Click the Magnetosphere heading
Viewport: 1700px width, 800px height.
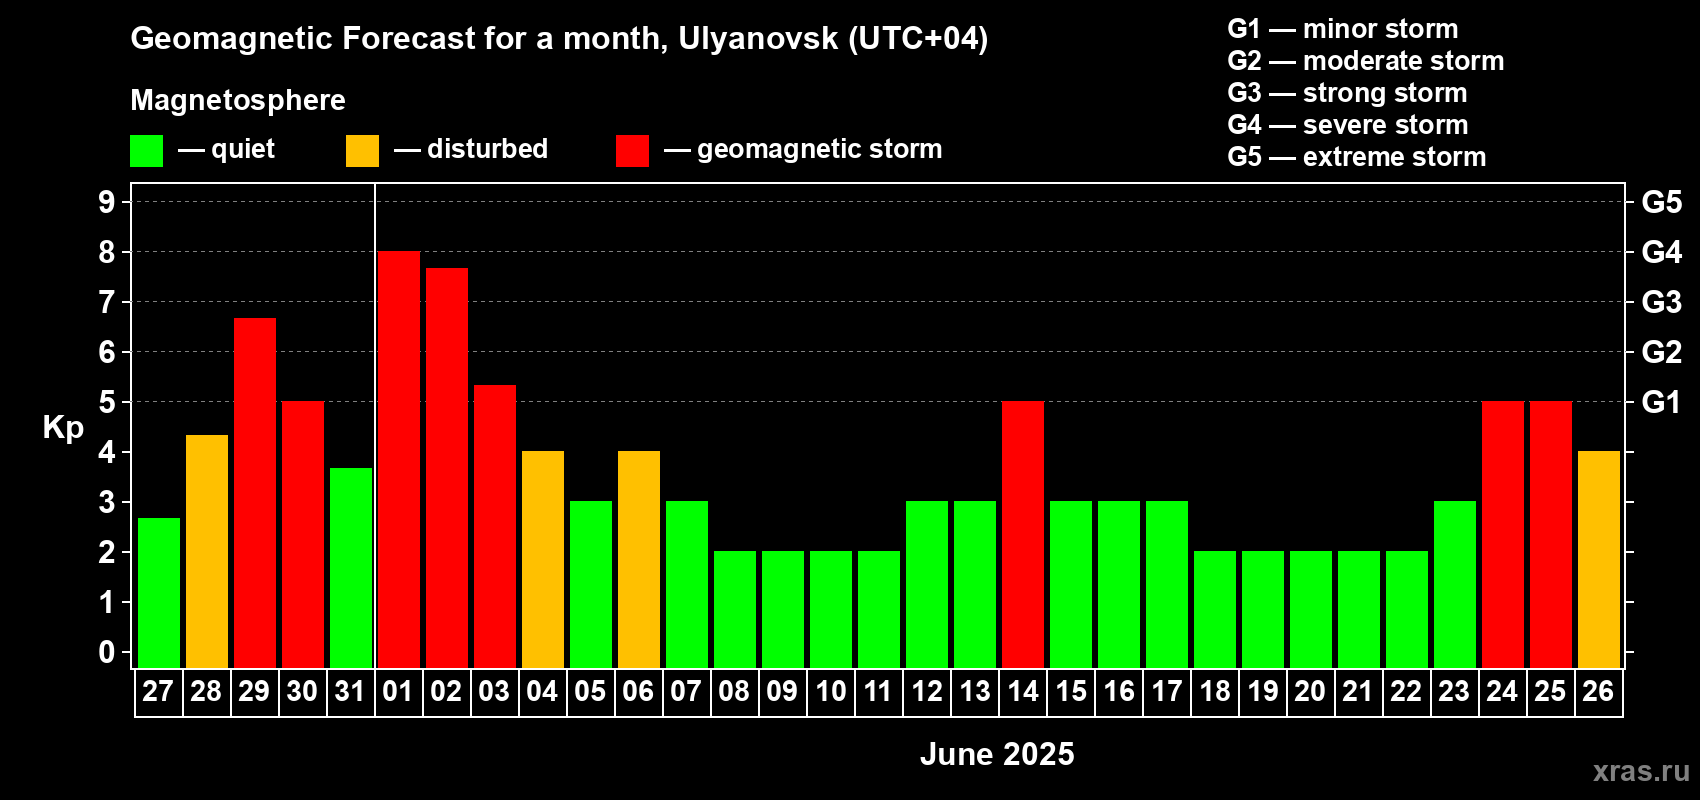click(238, 100)
